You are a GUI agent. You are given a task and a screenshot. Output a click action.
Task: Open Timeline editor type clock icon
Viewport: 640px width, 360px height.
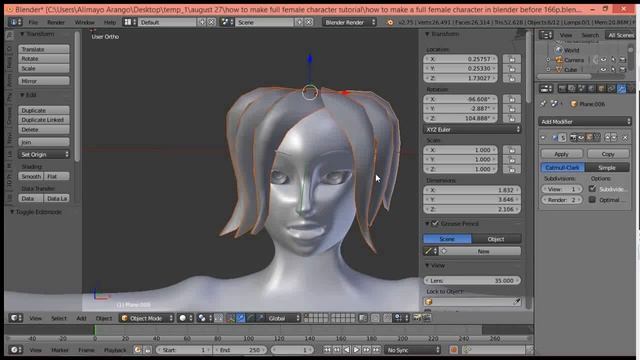pos(16,350)
